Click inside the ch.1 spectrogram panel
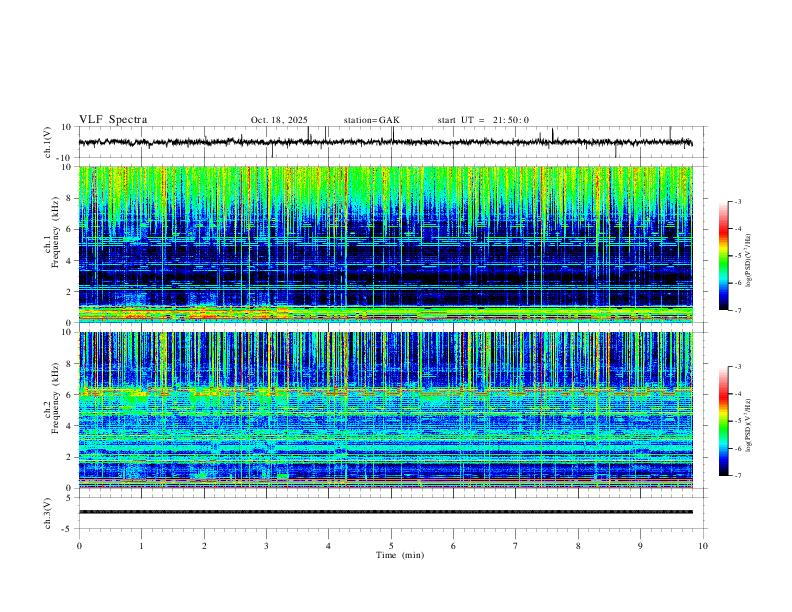 [385, 244]
